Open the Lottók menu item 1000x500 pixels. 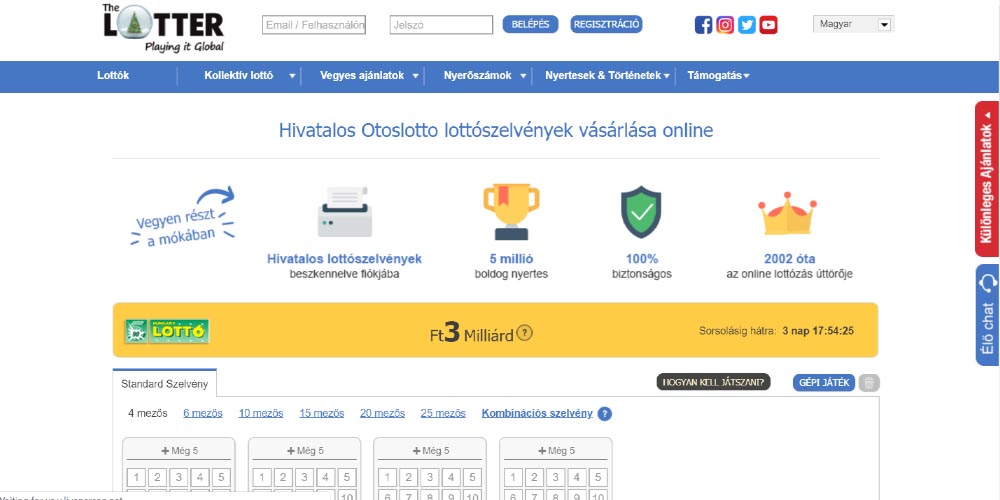[x=113, y=76]
